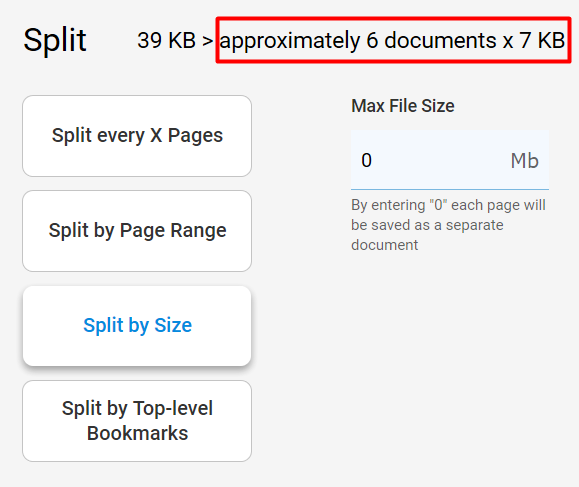The image size is (579, 487).
Task: Focus the Max File Size input field
Action: [450, 160]
